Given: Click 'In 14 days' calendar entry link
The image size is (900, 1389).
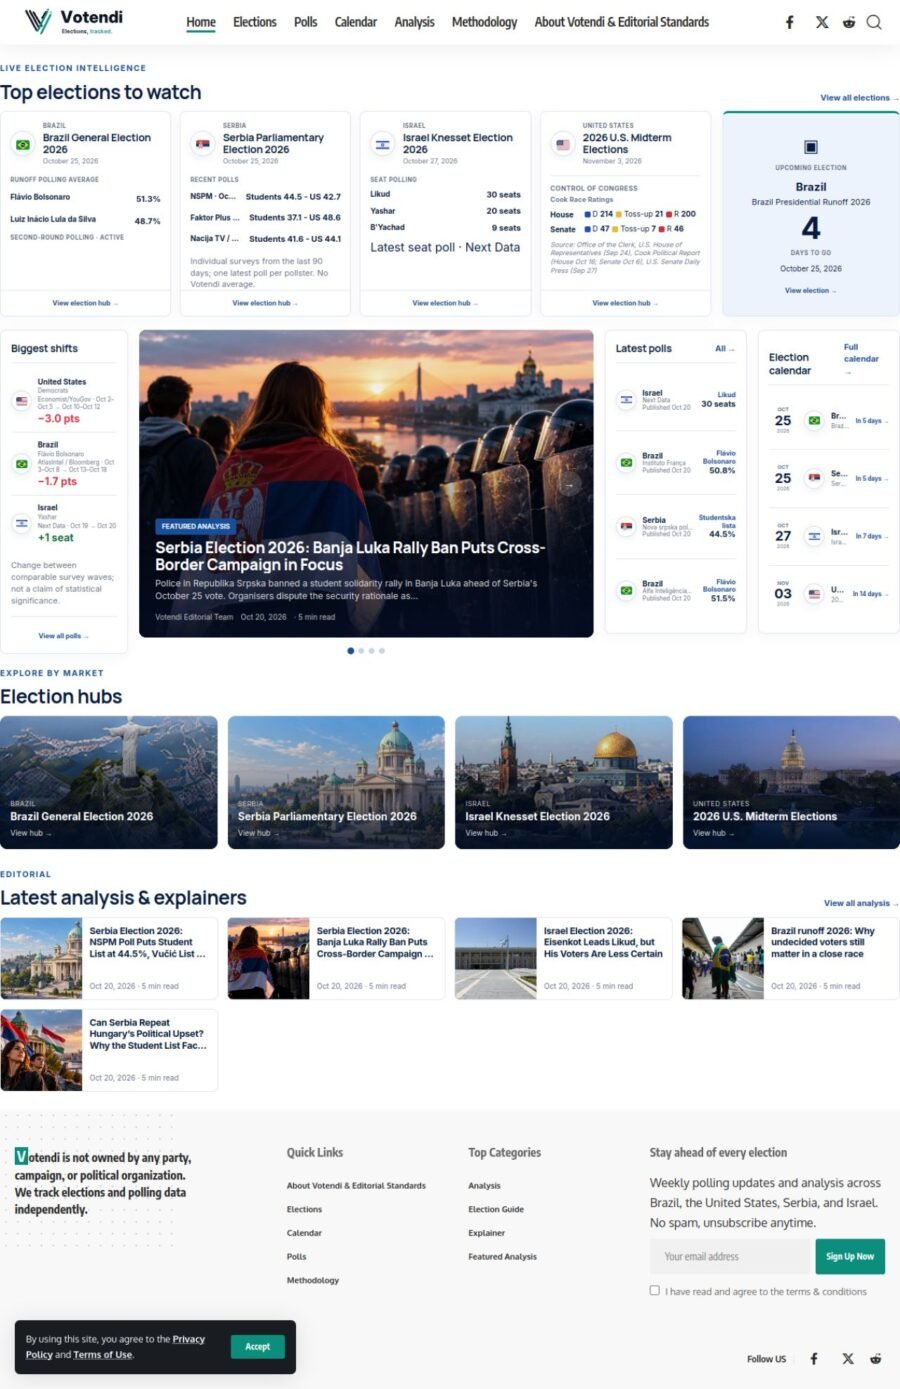Looking at the screenshot, I should tap(870, 594).
